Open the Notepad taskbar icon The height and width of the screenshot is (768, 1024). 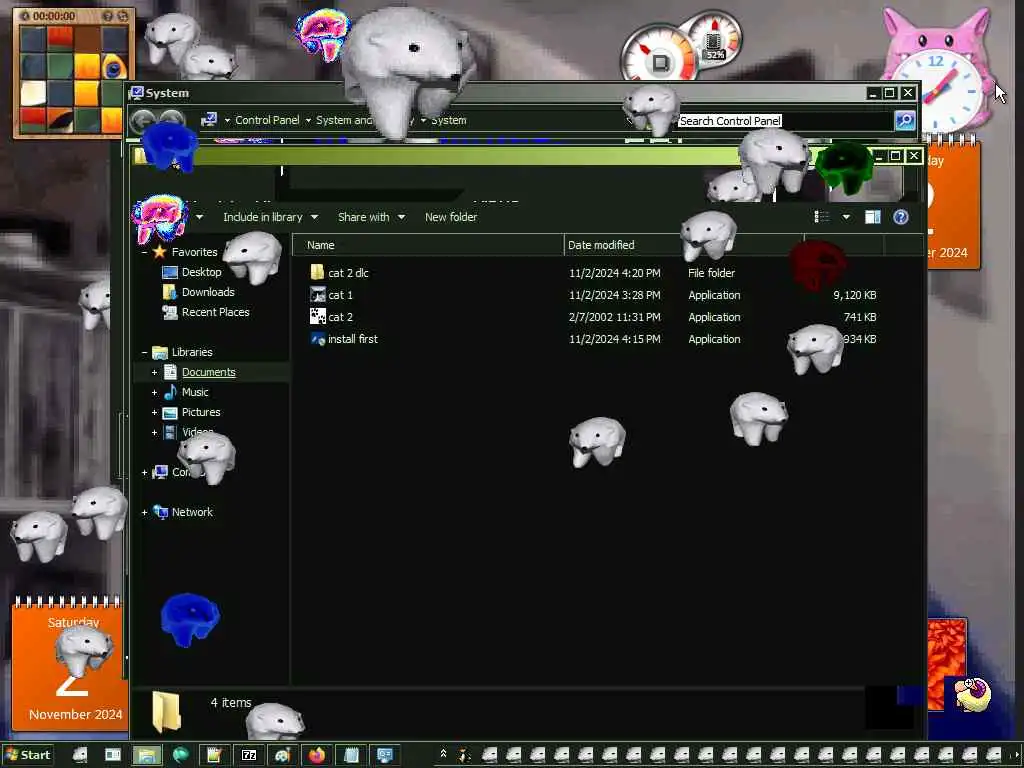pos(351,755)
